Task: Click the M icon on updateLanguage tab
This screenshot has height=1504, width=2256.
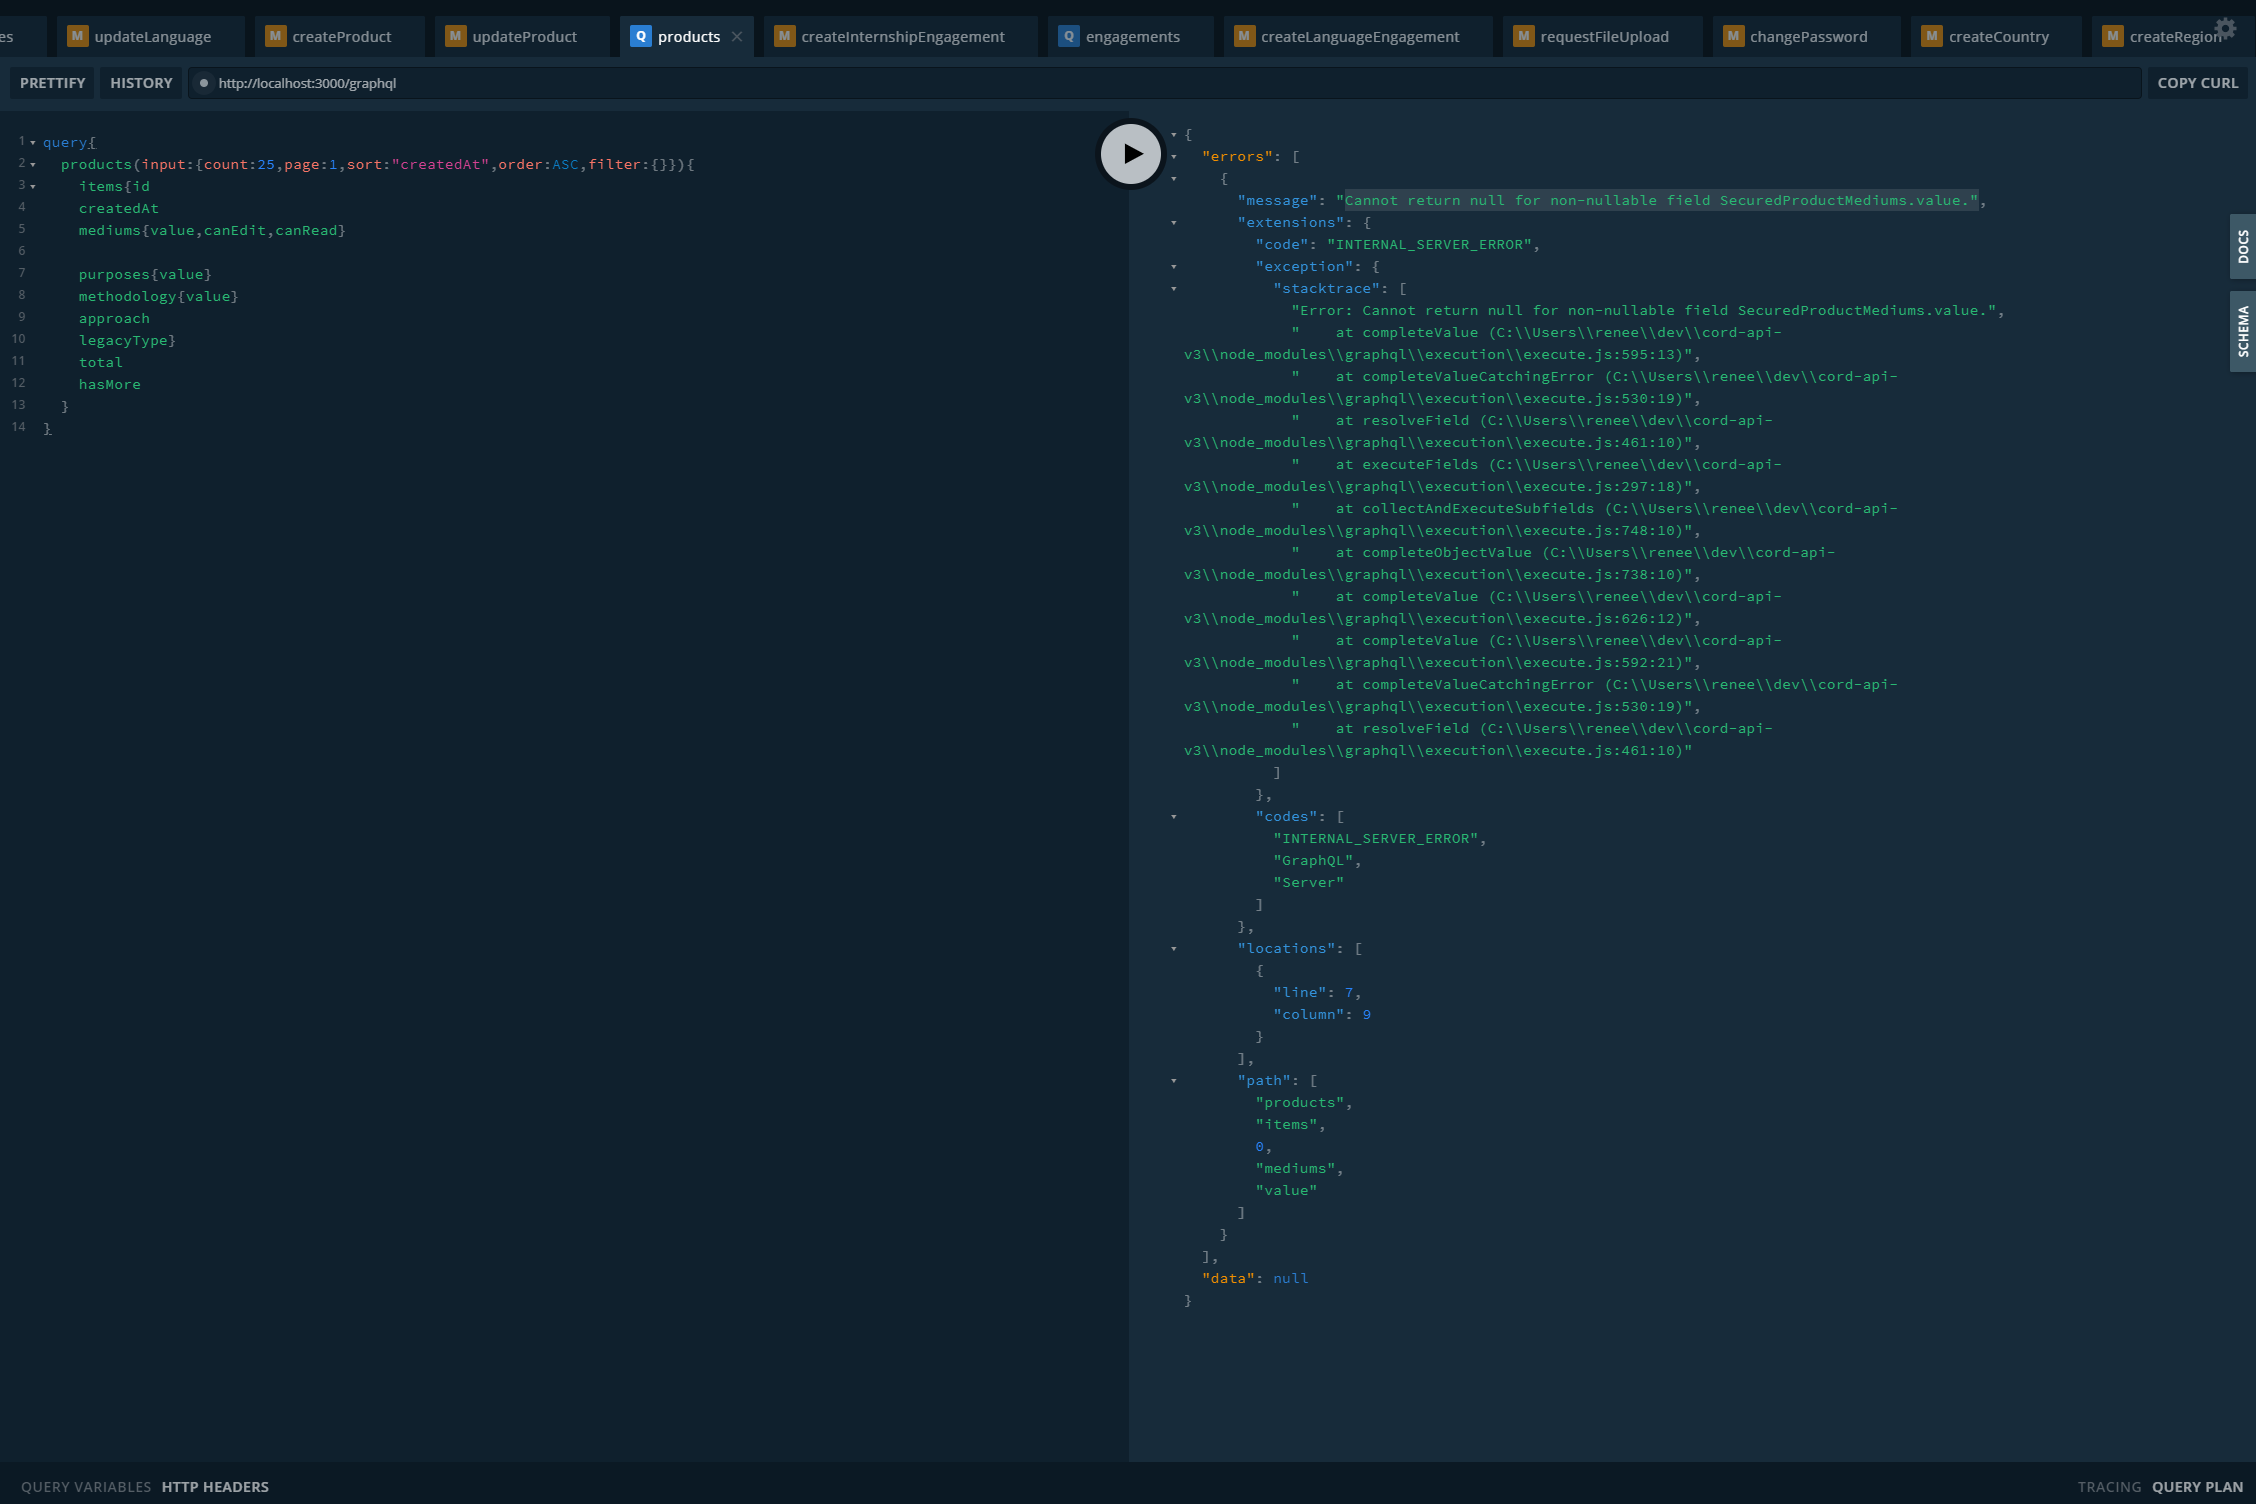Action: coord(77,36)
